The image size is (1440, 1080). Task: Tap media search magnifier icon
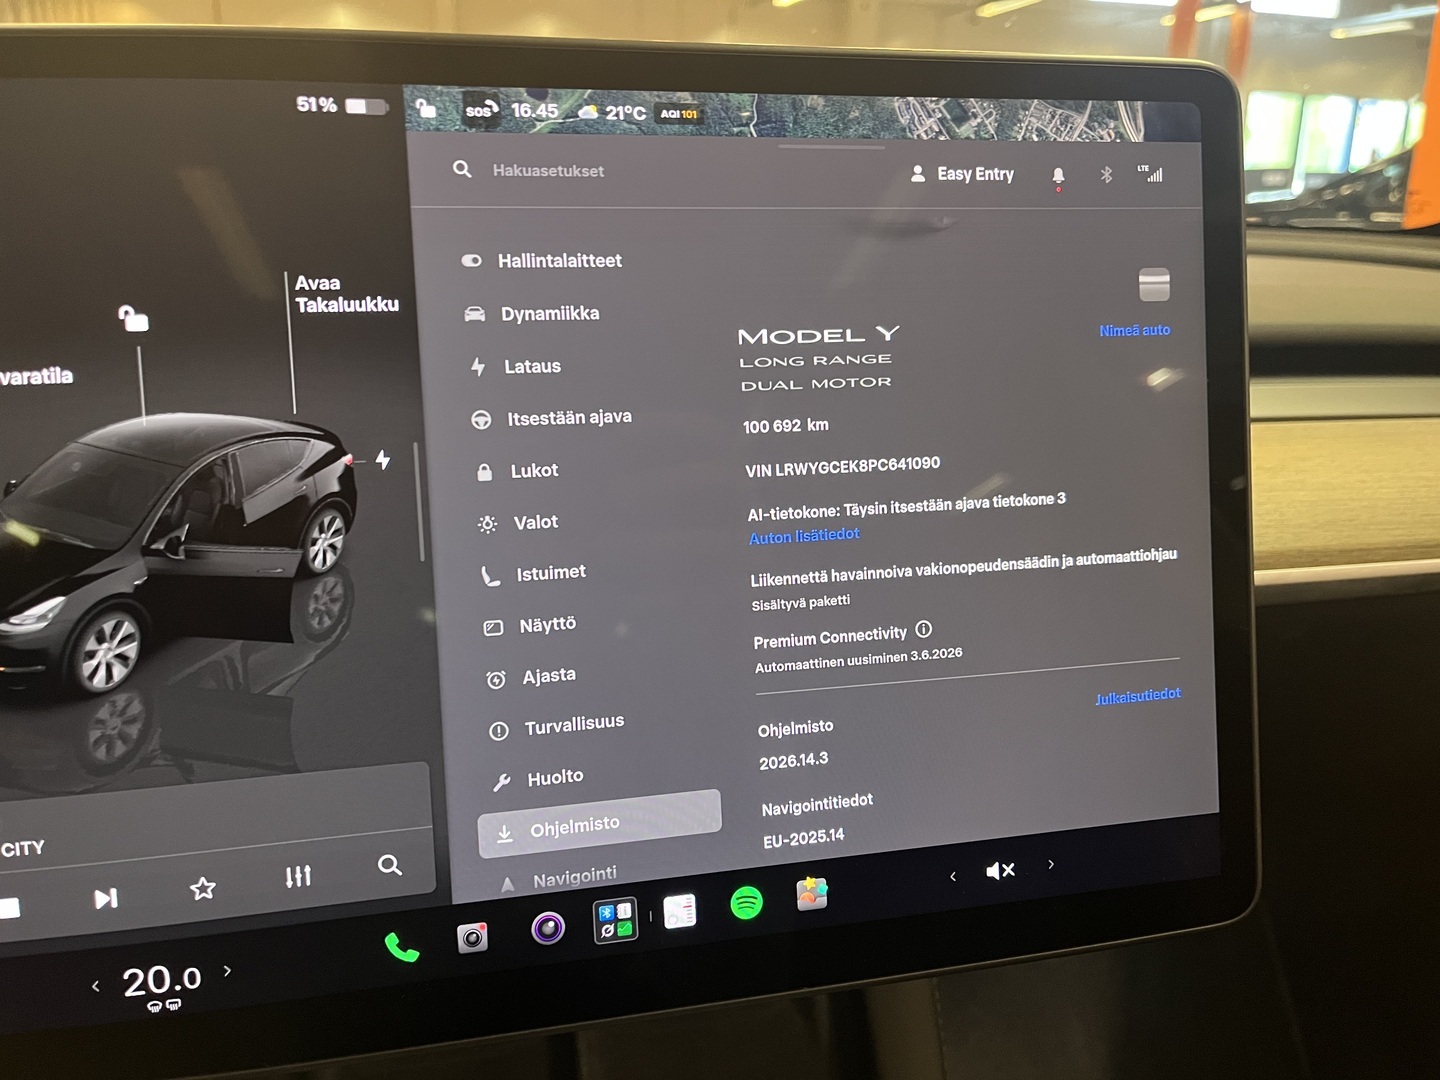click(390, 865)
